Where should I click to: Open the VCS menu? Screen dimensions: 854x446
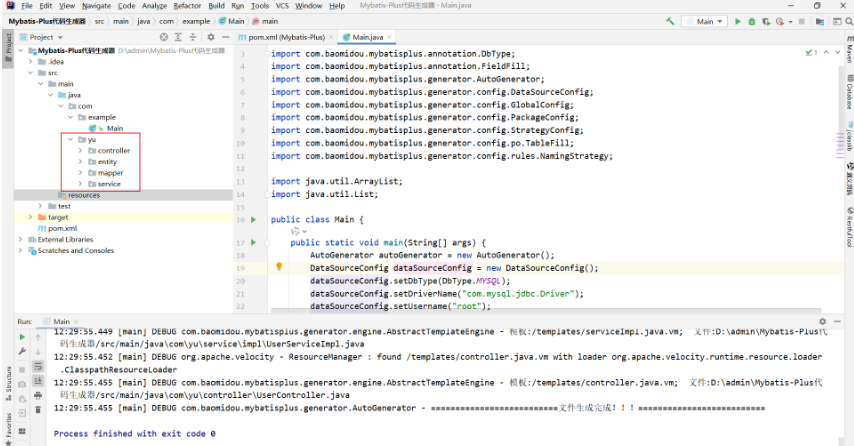282,5
